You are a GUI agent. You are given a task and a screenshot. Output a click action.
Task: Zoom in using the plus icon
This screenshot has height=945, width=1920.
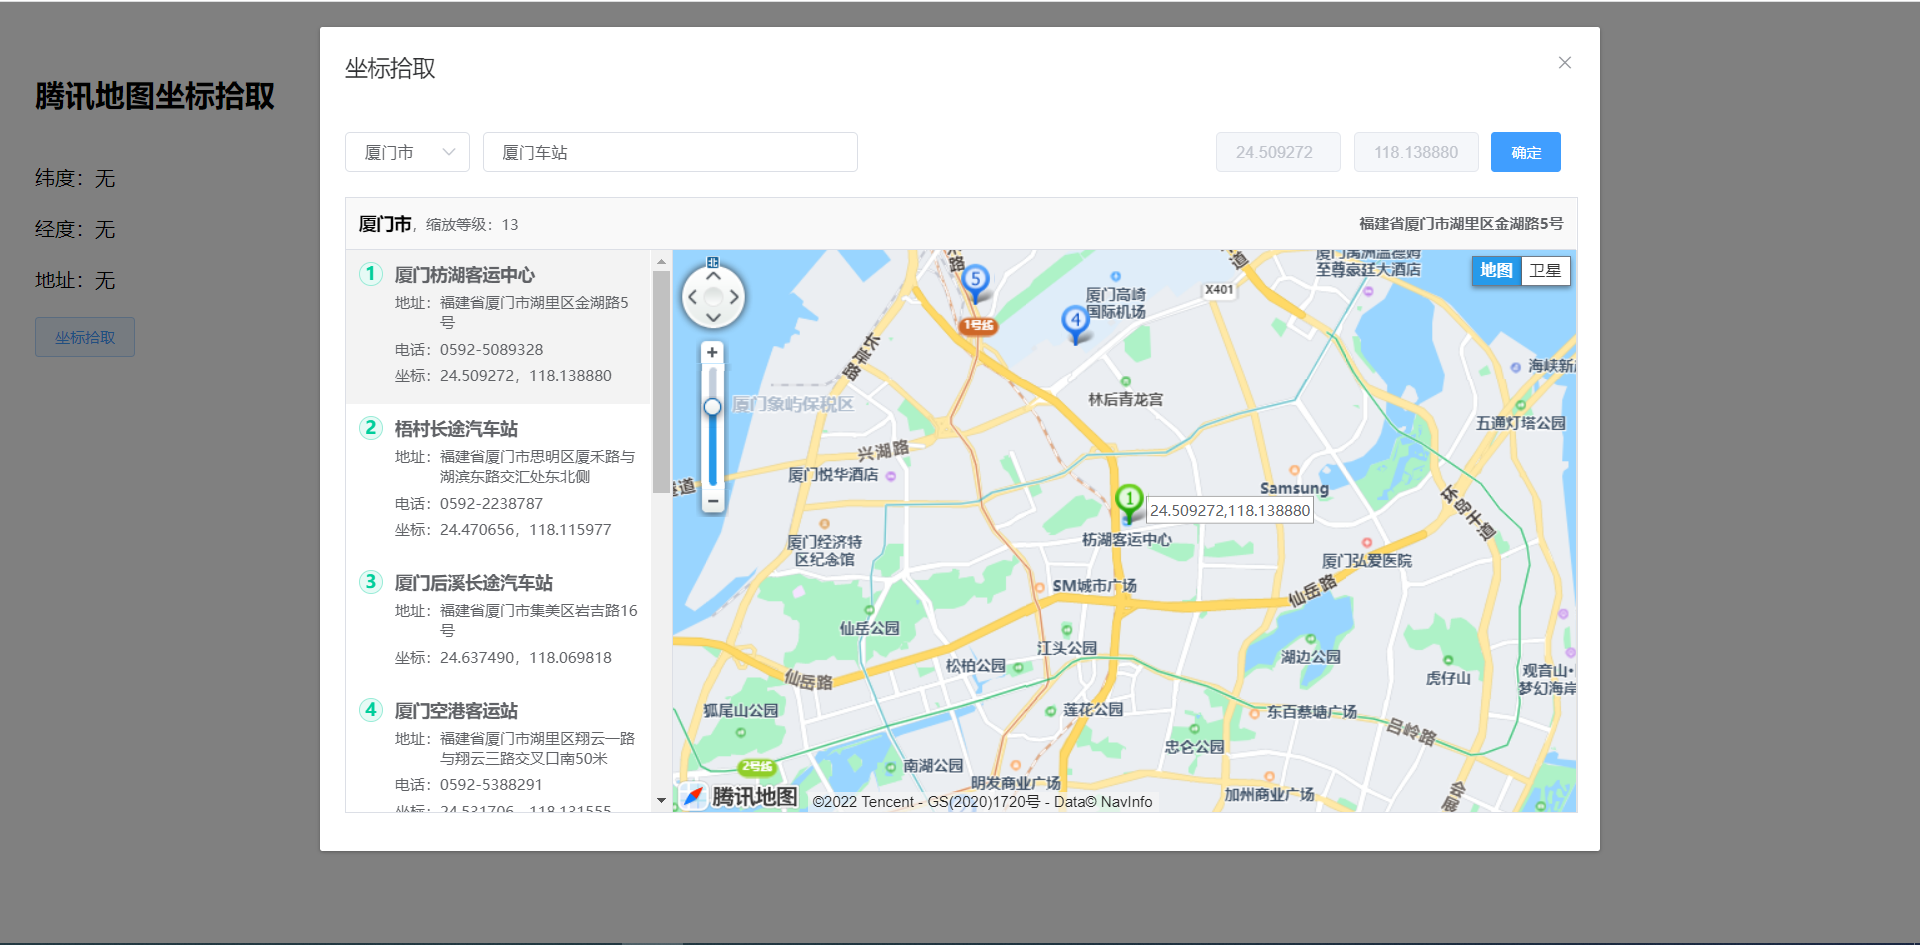click(712, 352)
